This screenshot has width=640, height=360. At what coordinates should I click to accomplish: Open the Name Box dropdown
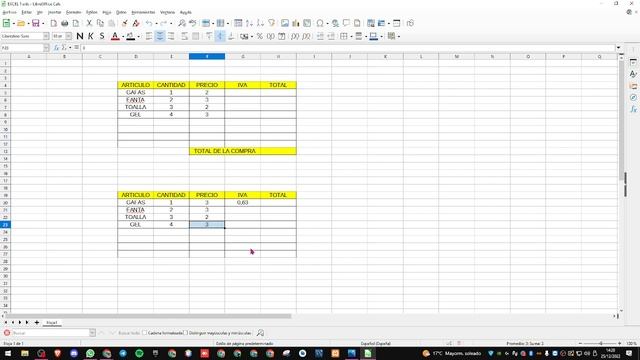[x=46, y=48]
